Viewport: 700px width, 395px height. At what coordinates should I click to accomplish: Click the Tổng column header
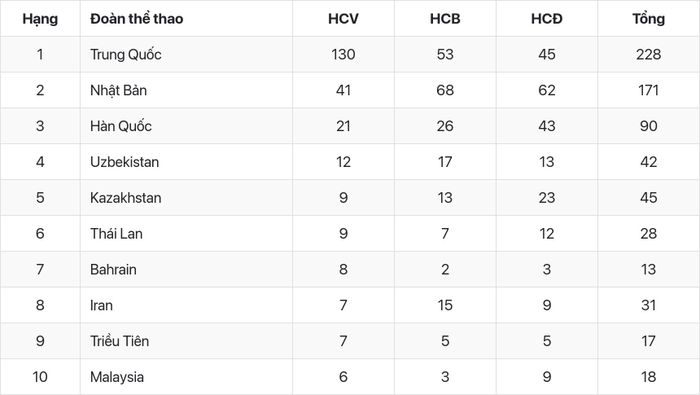[649, 19]
